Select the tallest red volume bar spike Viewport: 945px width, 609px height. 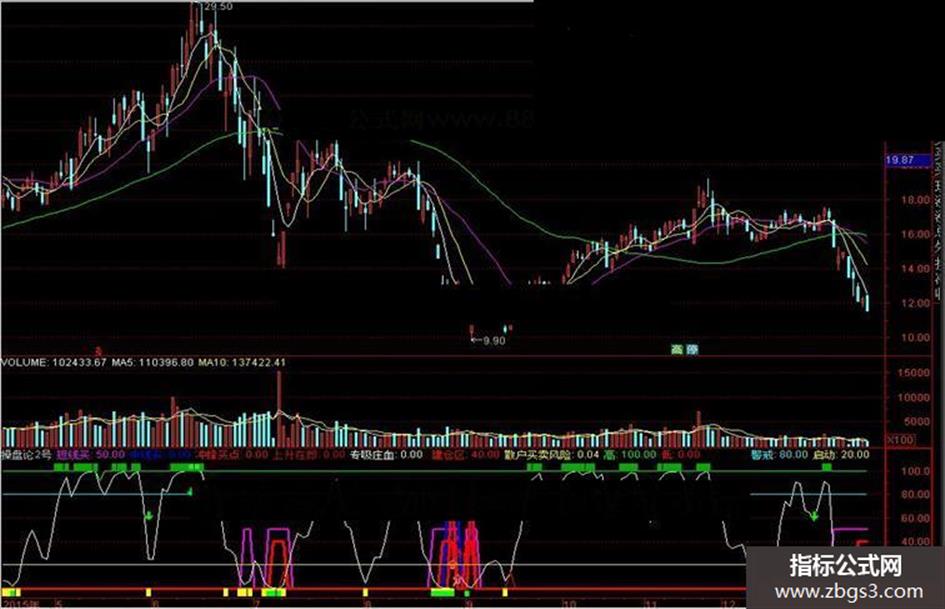[x=279, y=408]
